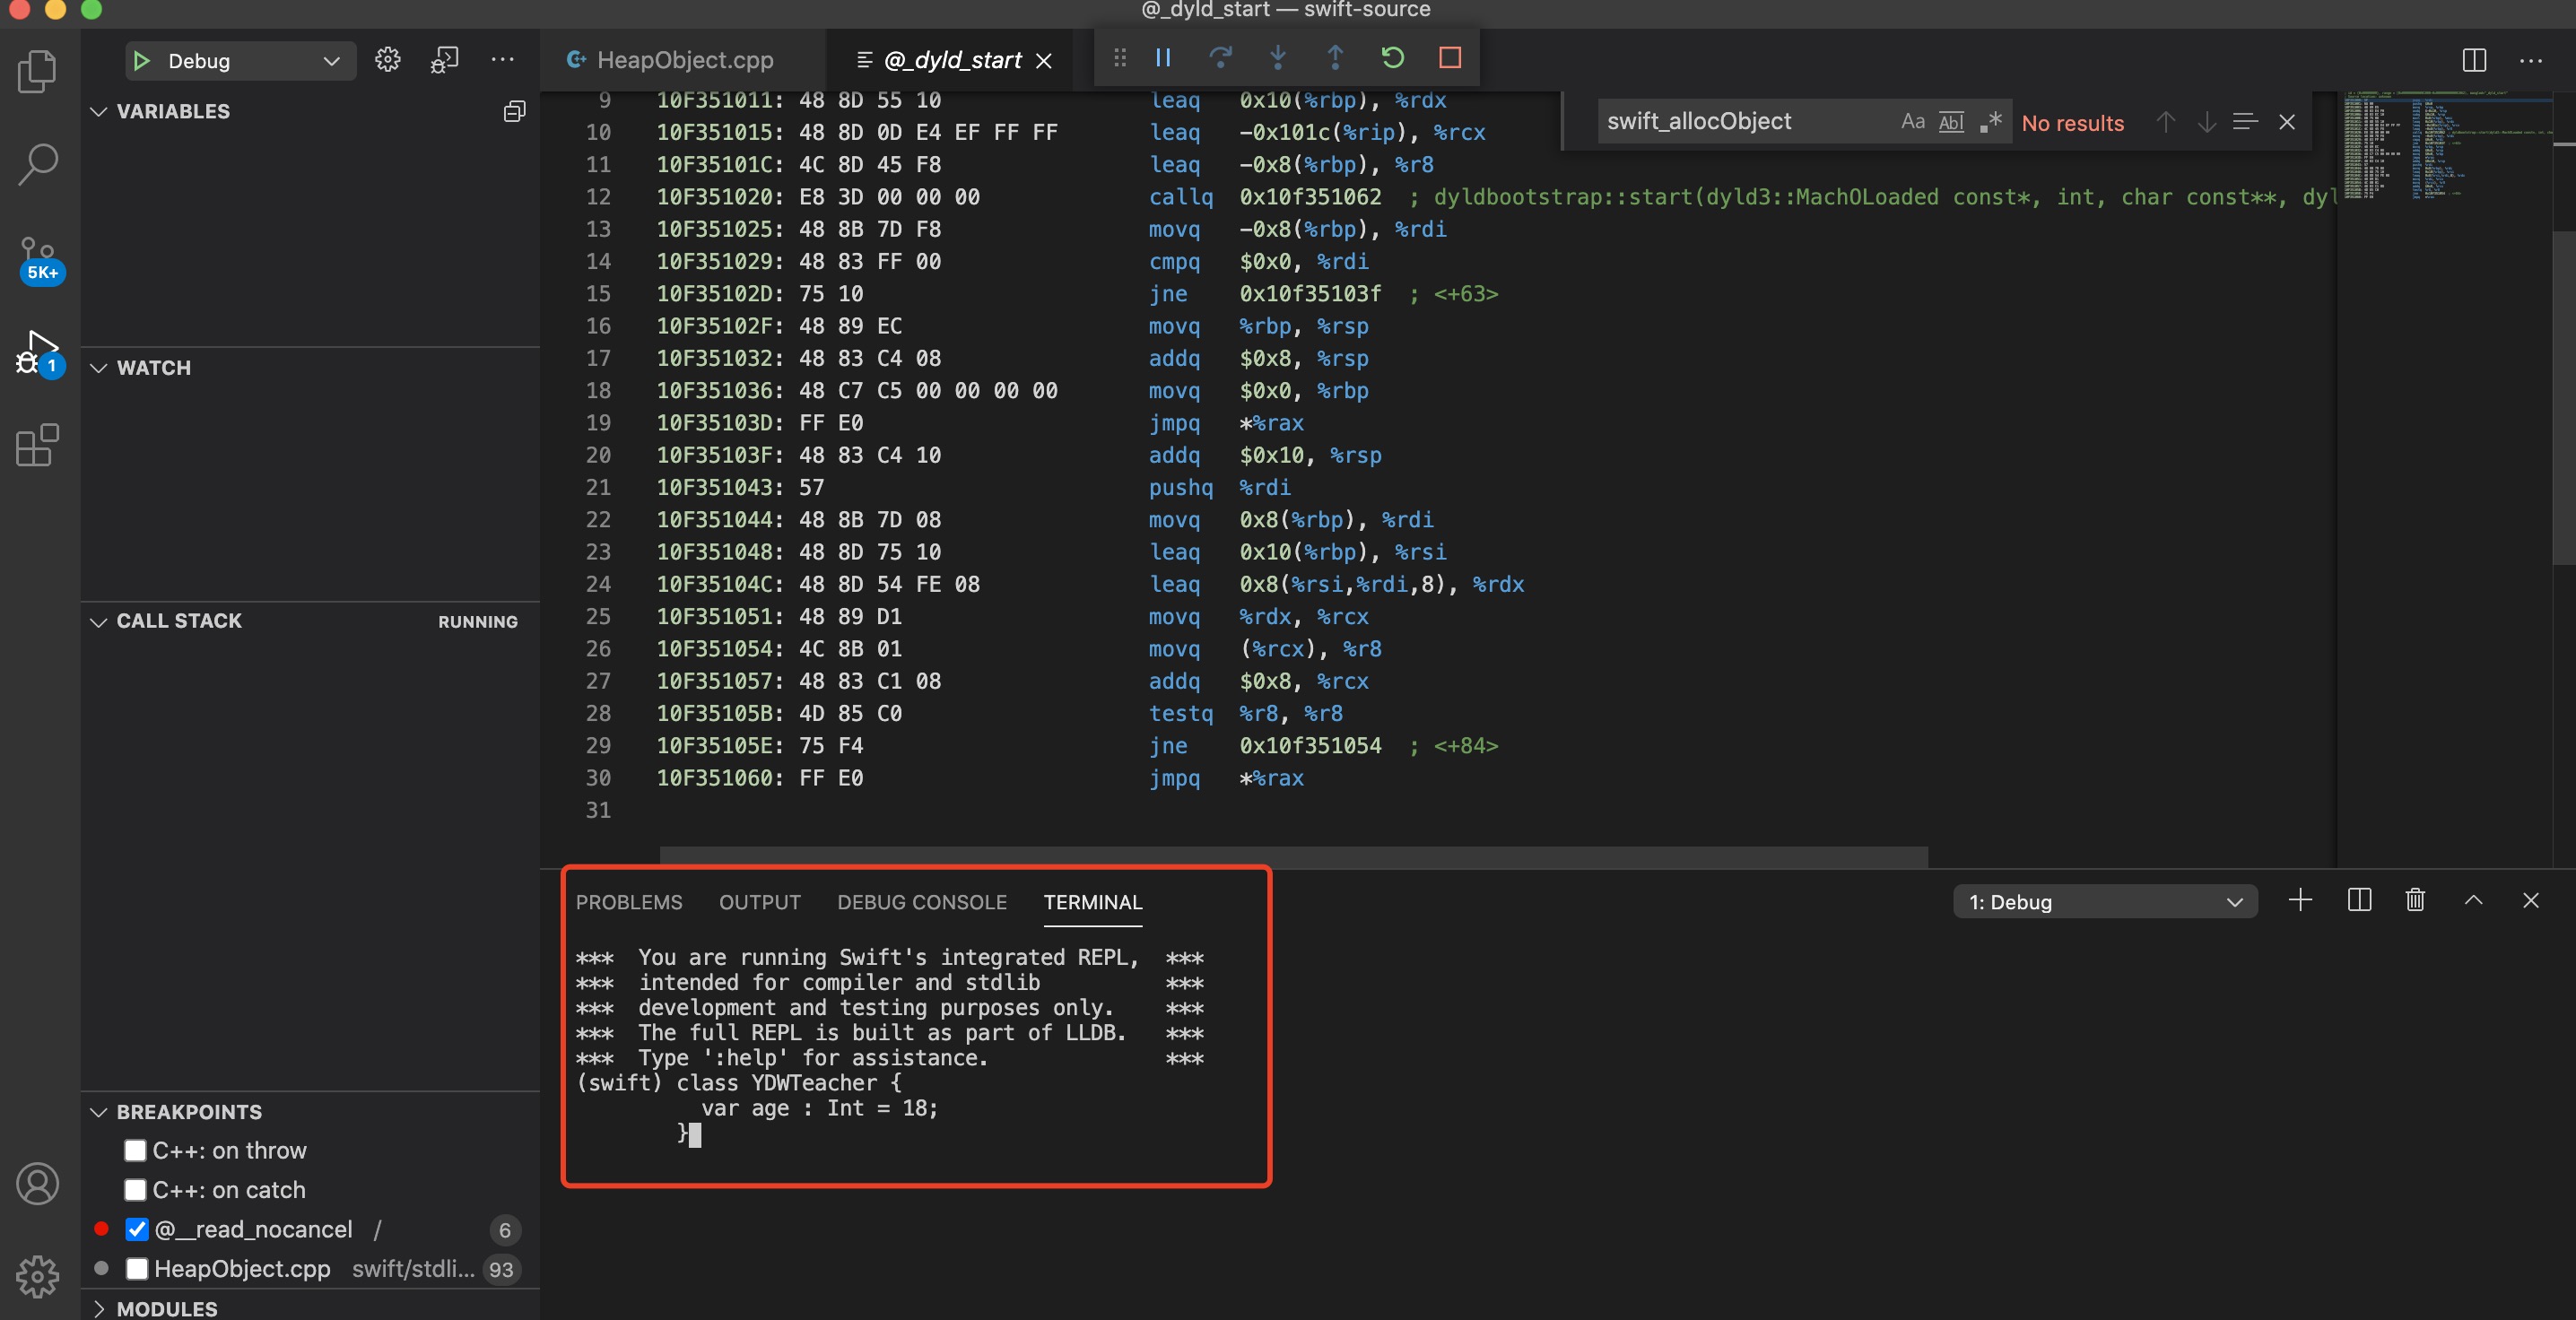The image size is (2576, 1320).
Task: Maximize the panel with the chevron up
Action: pyautogui.click(x=2473, y=900)
